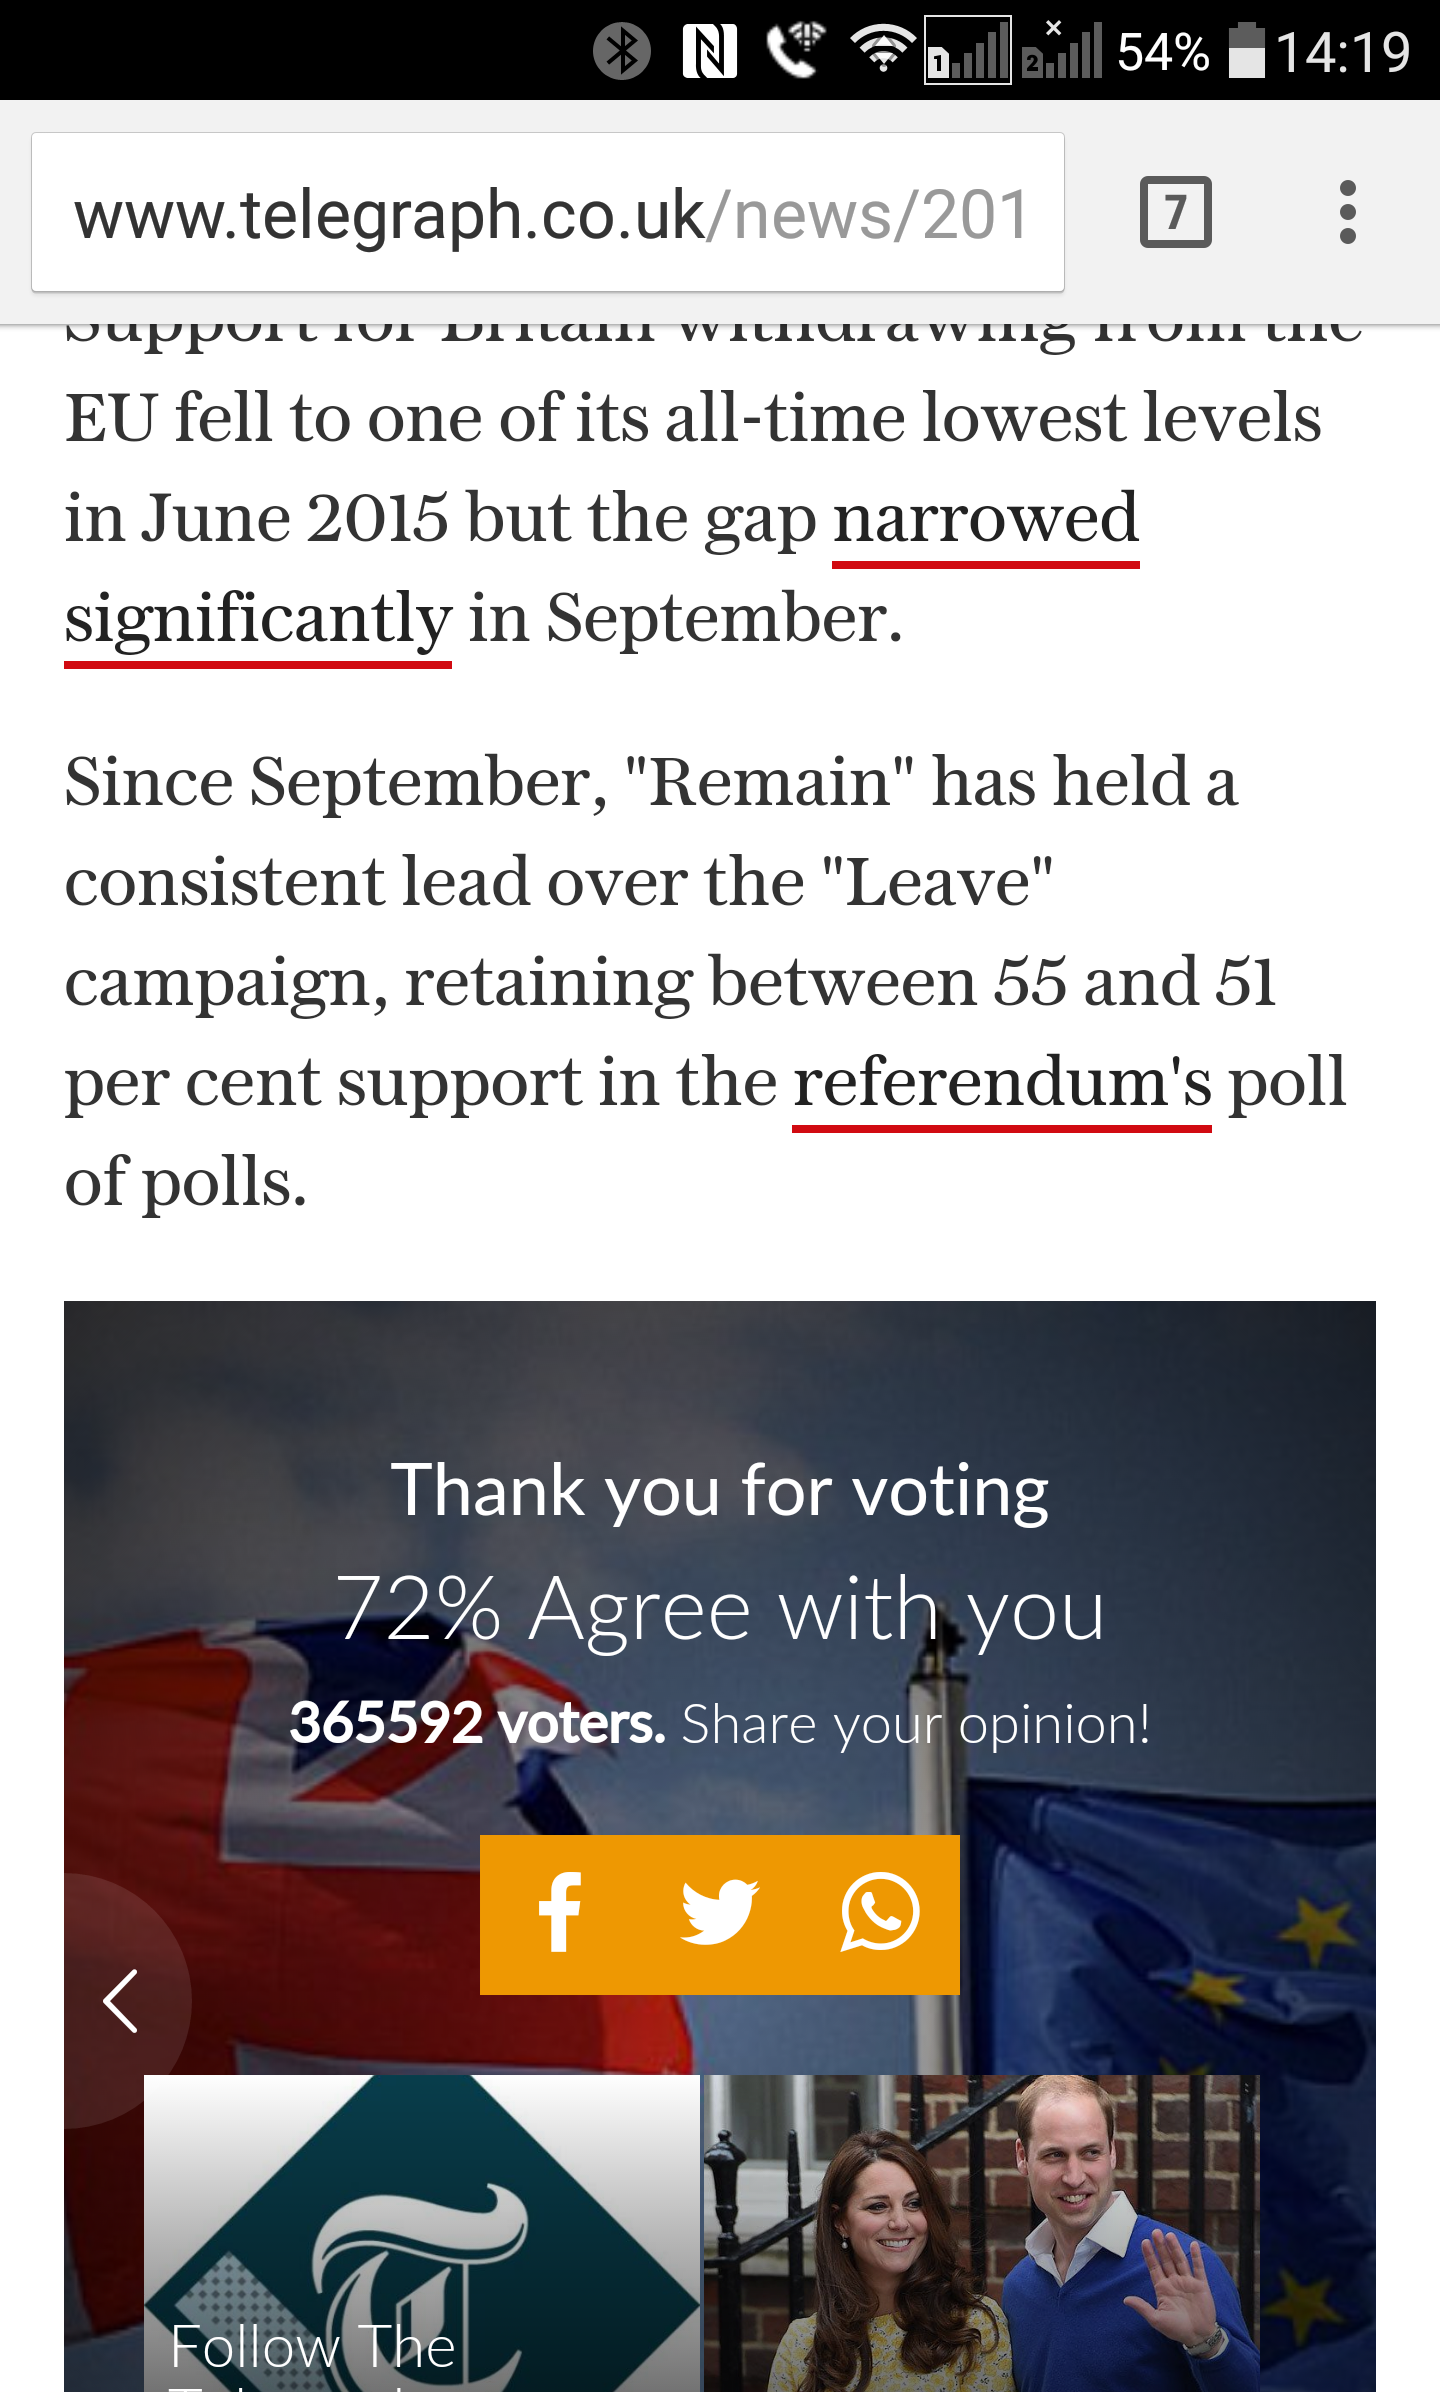
Task: Open the browser tab switcher
Action: click(x=1175, y=212)
